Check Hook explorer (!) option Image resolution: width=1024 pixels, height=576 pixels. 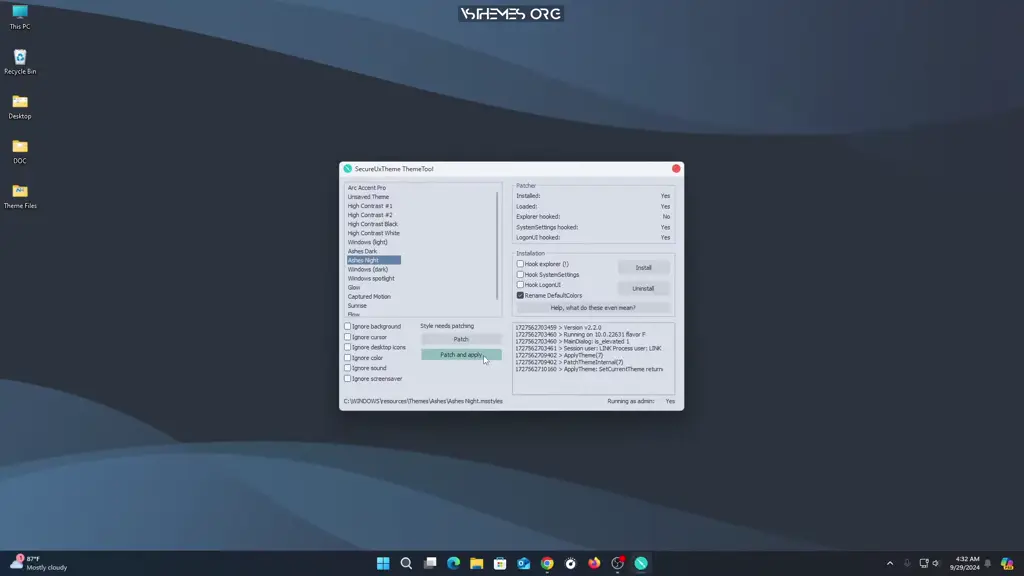520,264
